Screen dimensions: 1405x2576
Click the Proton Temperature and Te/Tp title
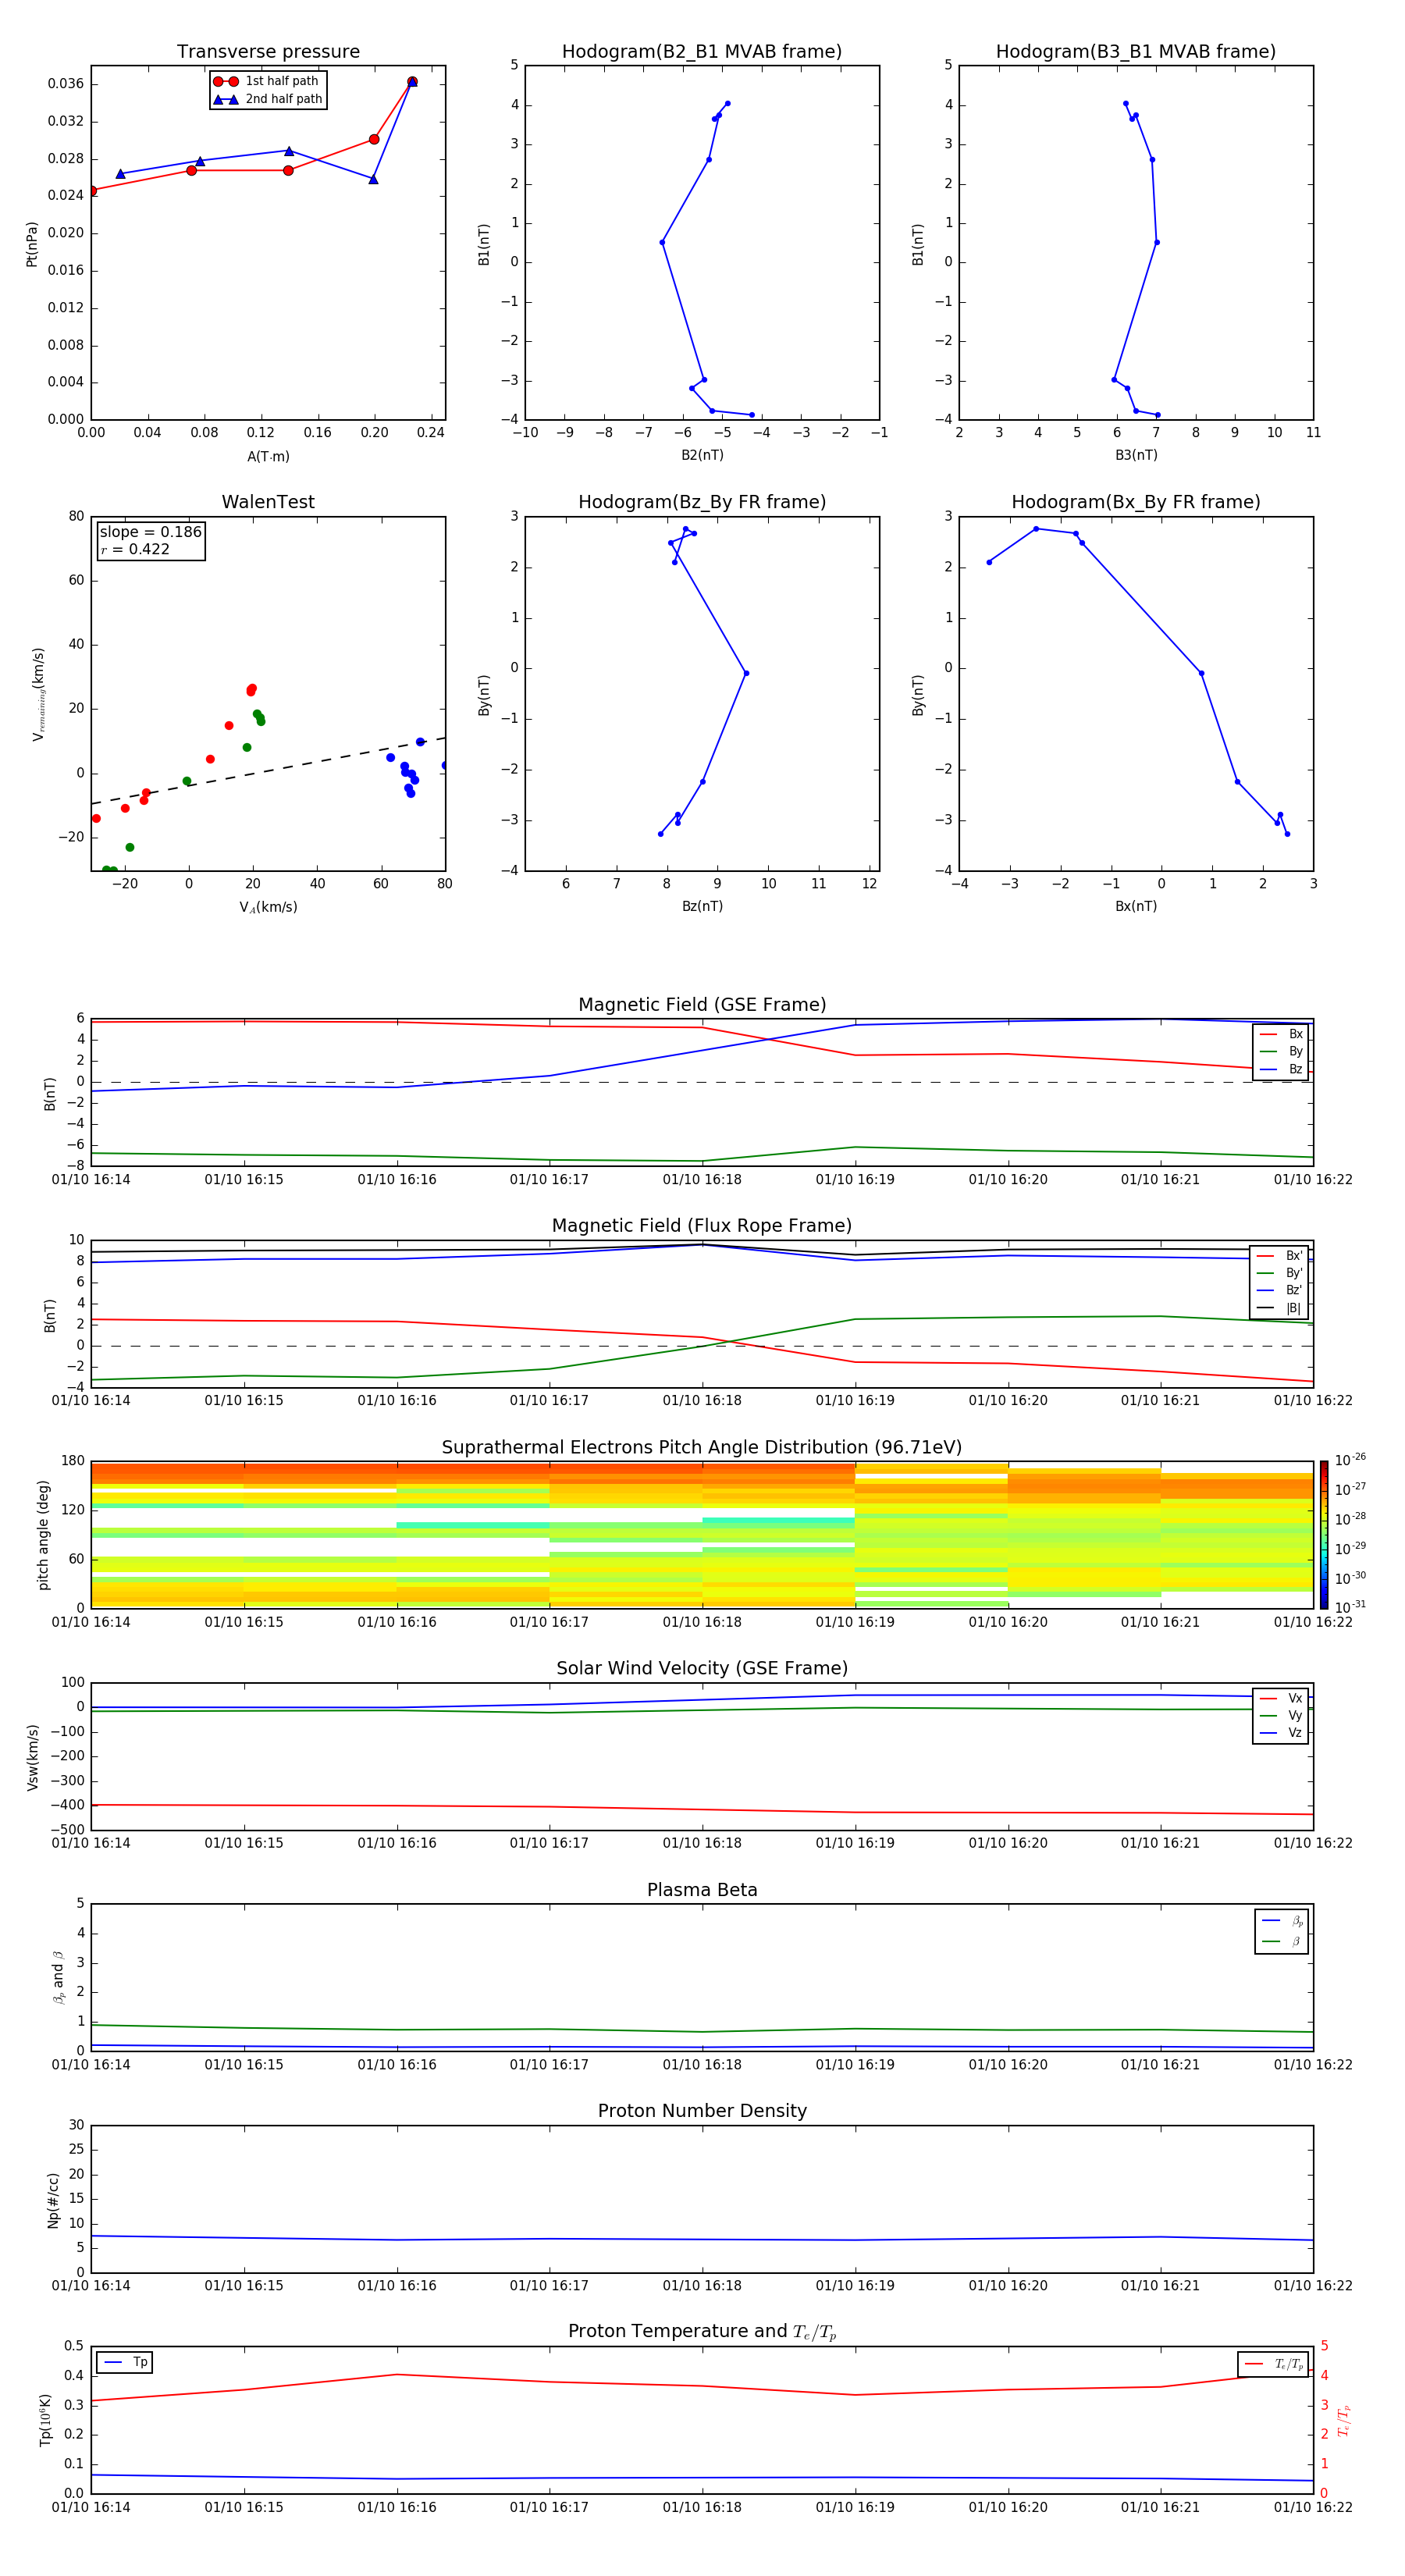[702, 2332]
